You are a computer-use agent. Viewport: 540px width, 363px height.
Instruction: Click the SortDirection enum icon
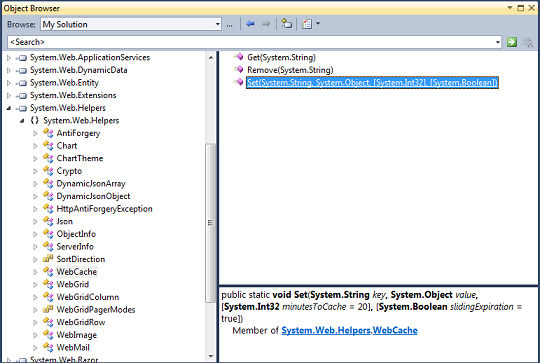[48, 259]
